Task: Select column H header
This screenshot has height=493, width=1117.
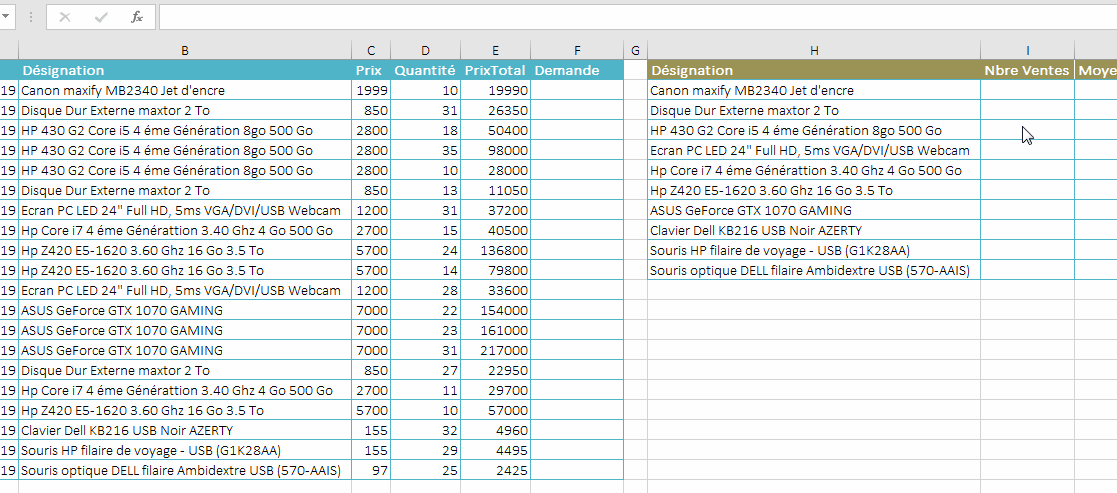Action: click(x=814, y=51)
